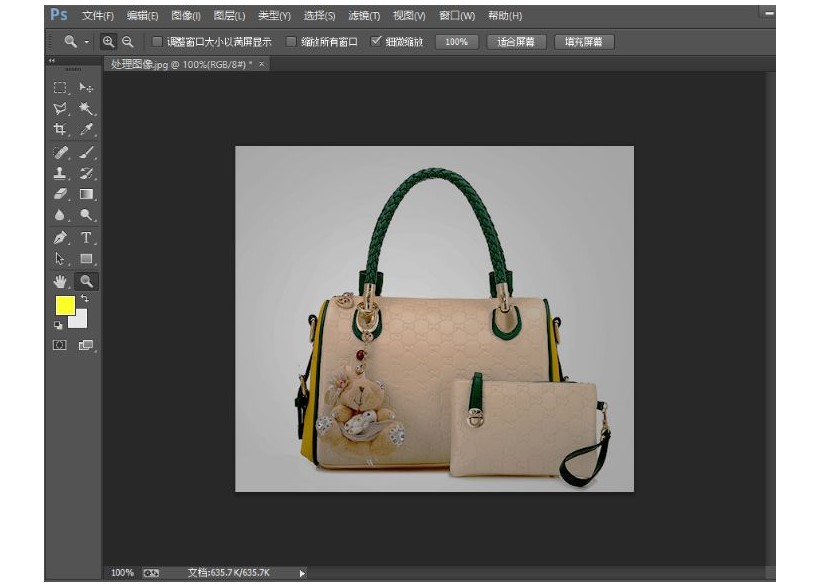Switch to the Hand tool
This screenshot has height=587, width=826.
(60, 282)
